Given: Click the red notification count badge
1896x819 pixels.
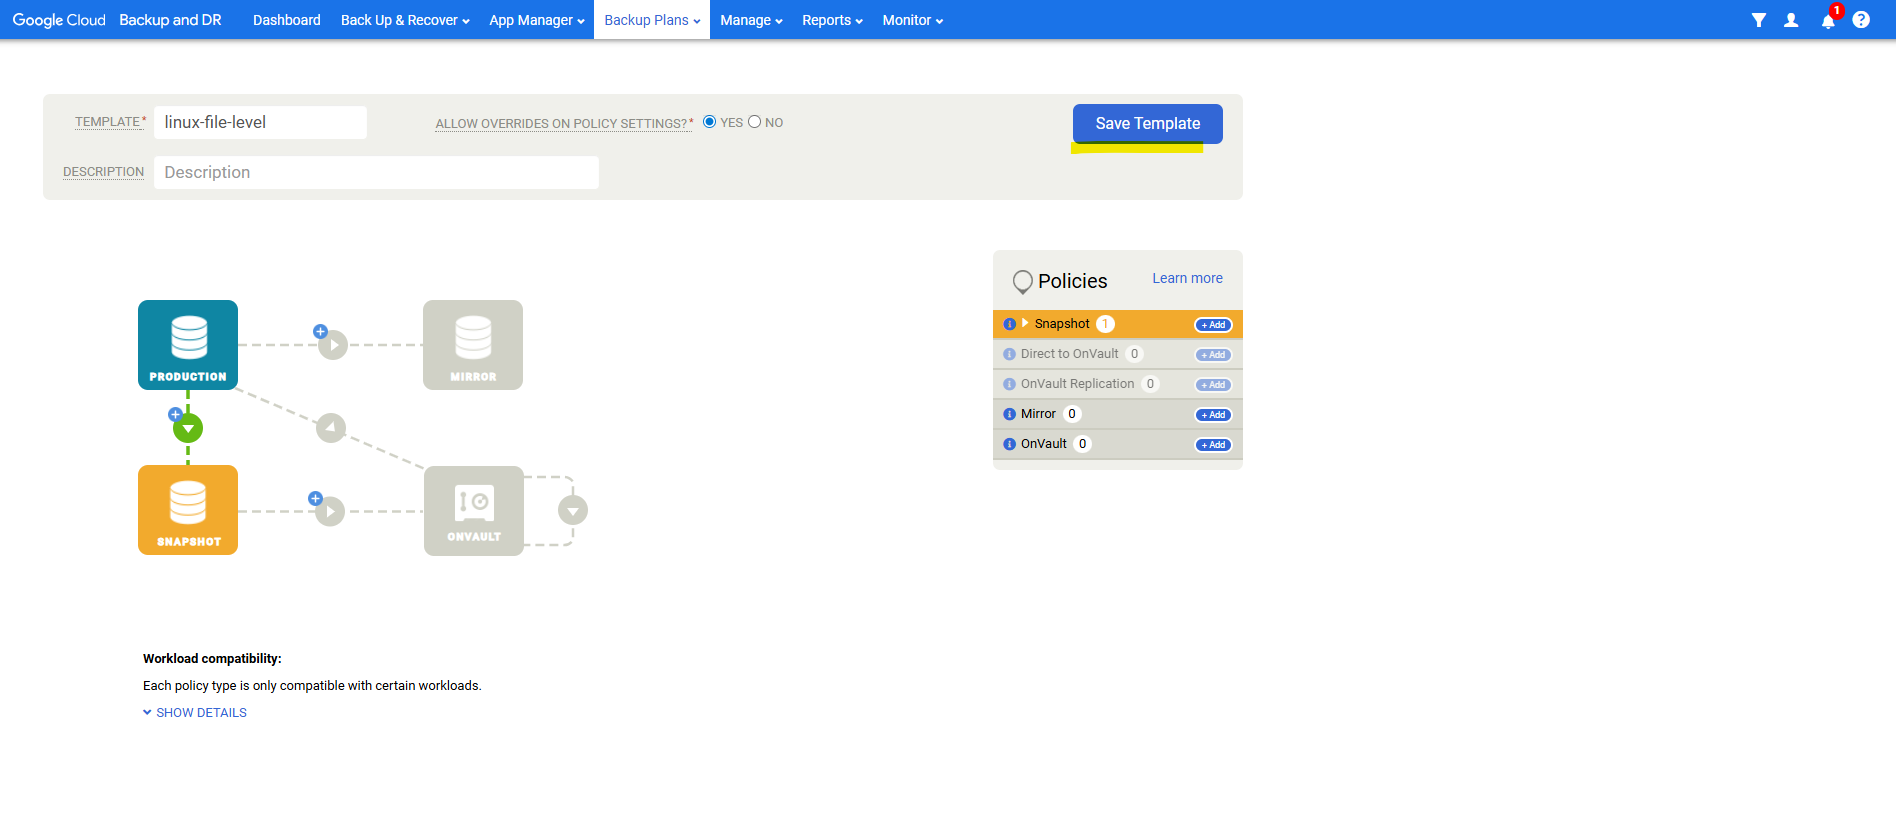Looking at the screenshot, I should pos(1837,11).
